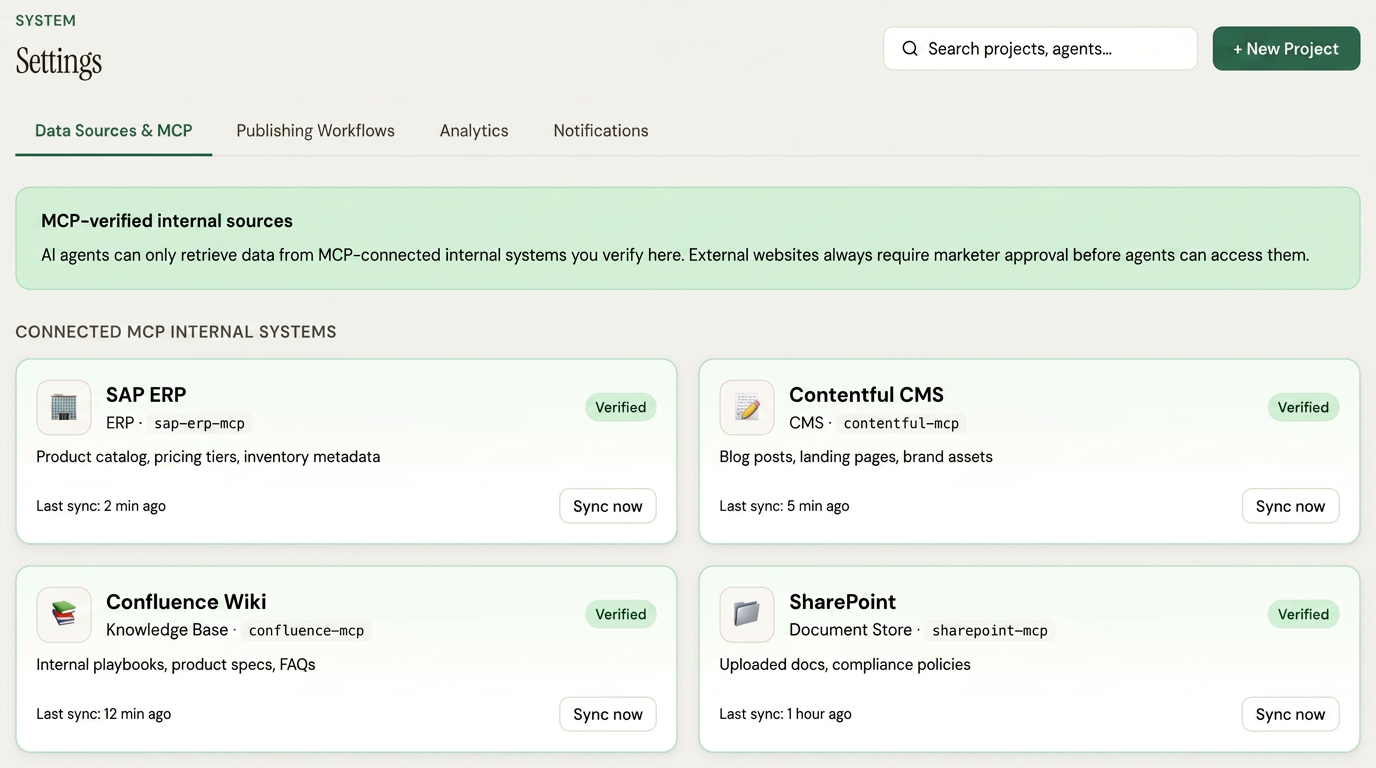The image size is (1376, 768).
Task: Click the Contentful CMS notepad icon
Action: (747, 407)
